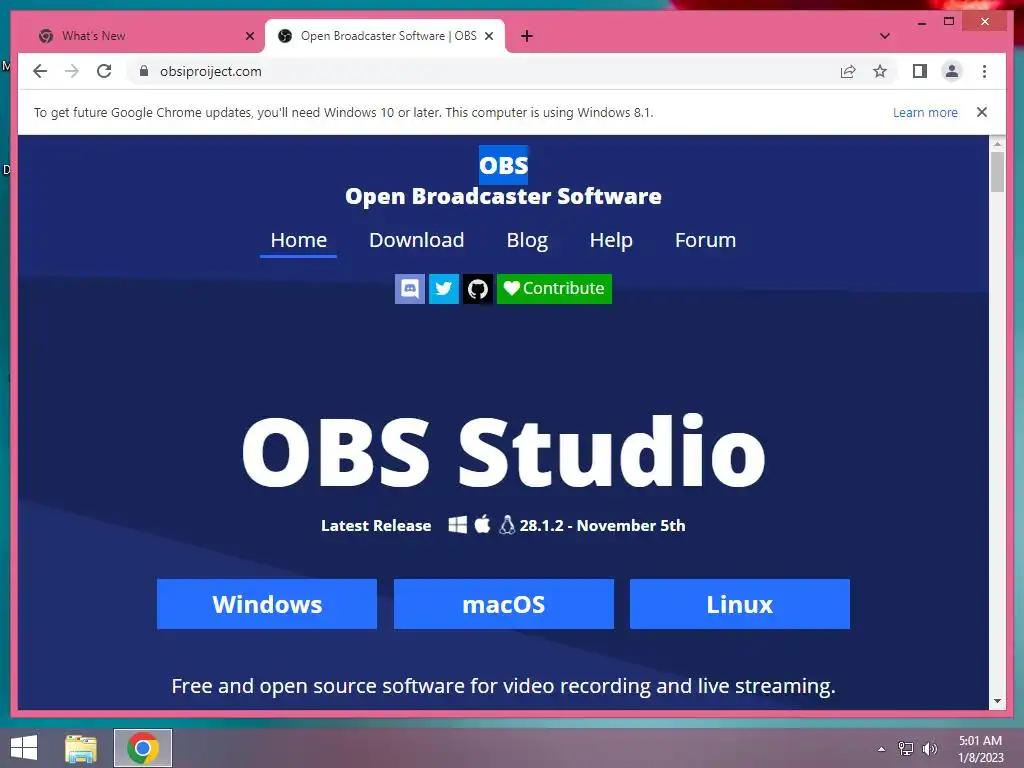The height and width of the screenshot is (768, 1024).
Task: Download OBS Studio for macOS
Action: [504, 604]
